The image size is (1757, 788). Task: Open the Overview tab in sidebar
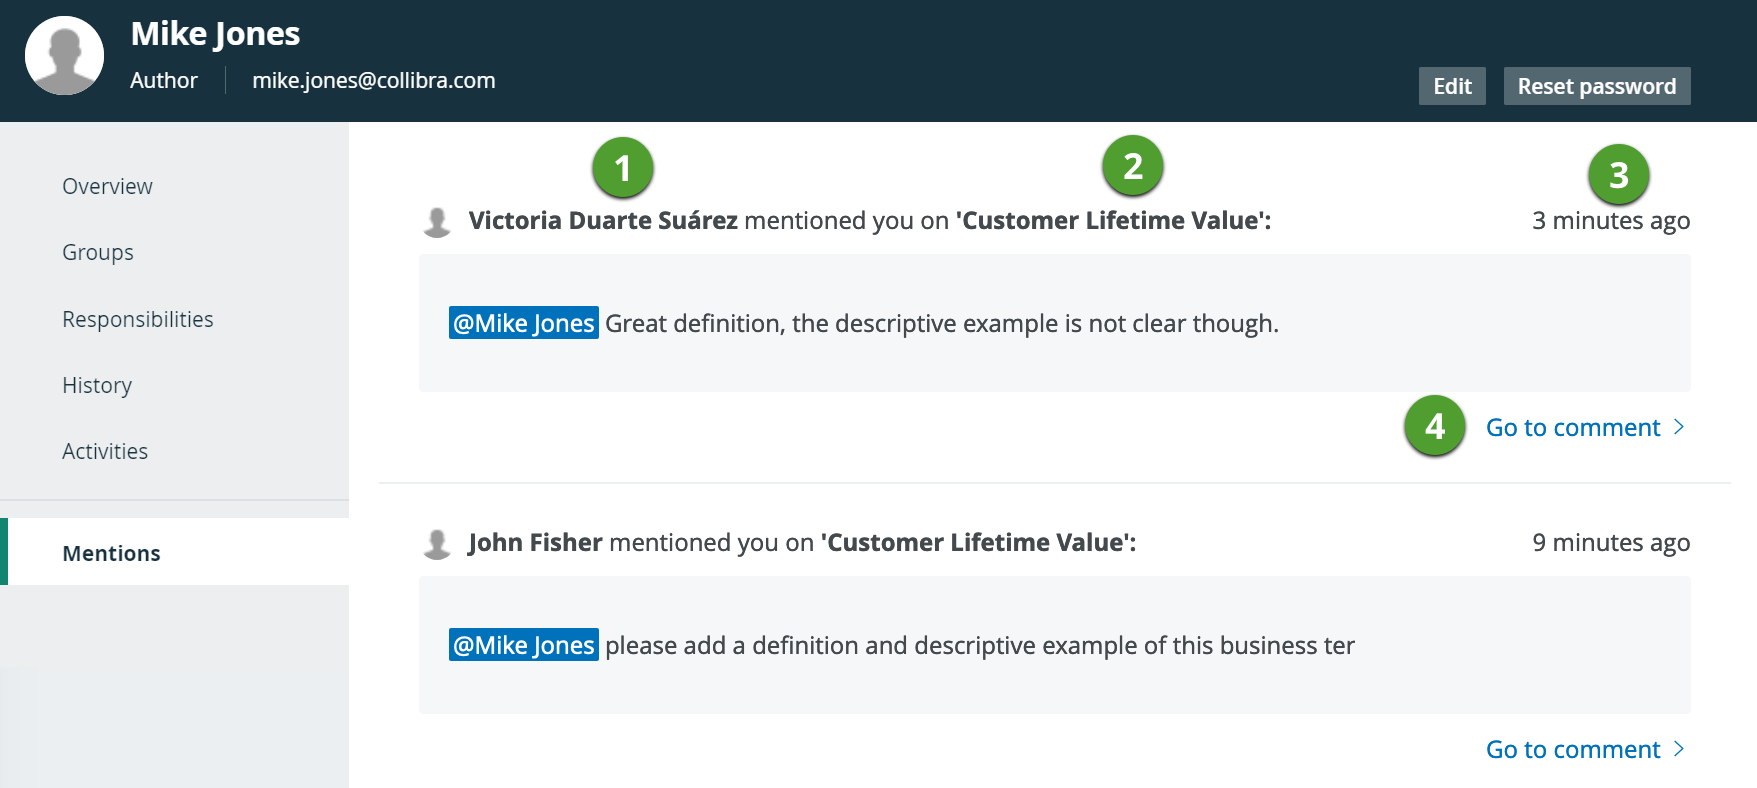107,187
